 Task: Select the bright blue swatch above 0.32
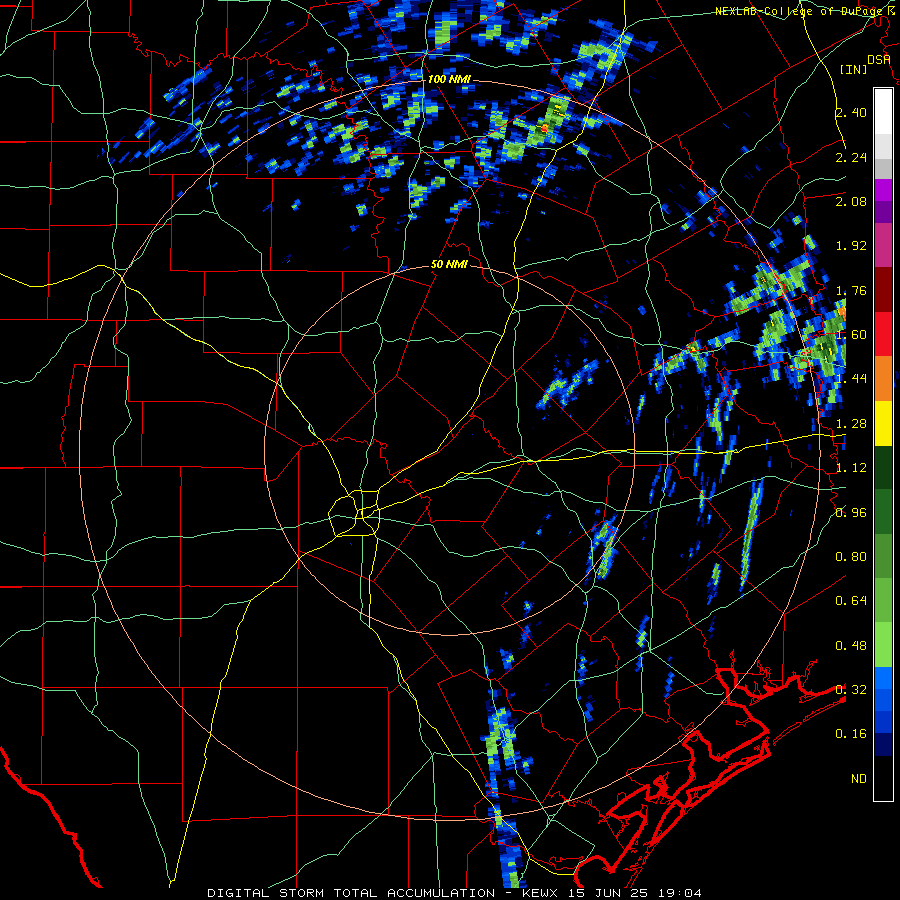pyautogui.click(x=883, y=678)
